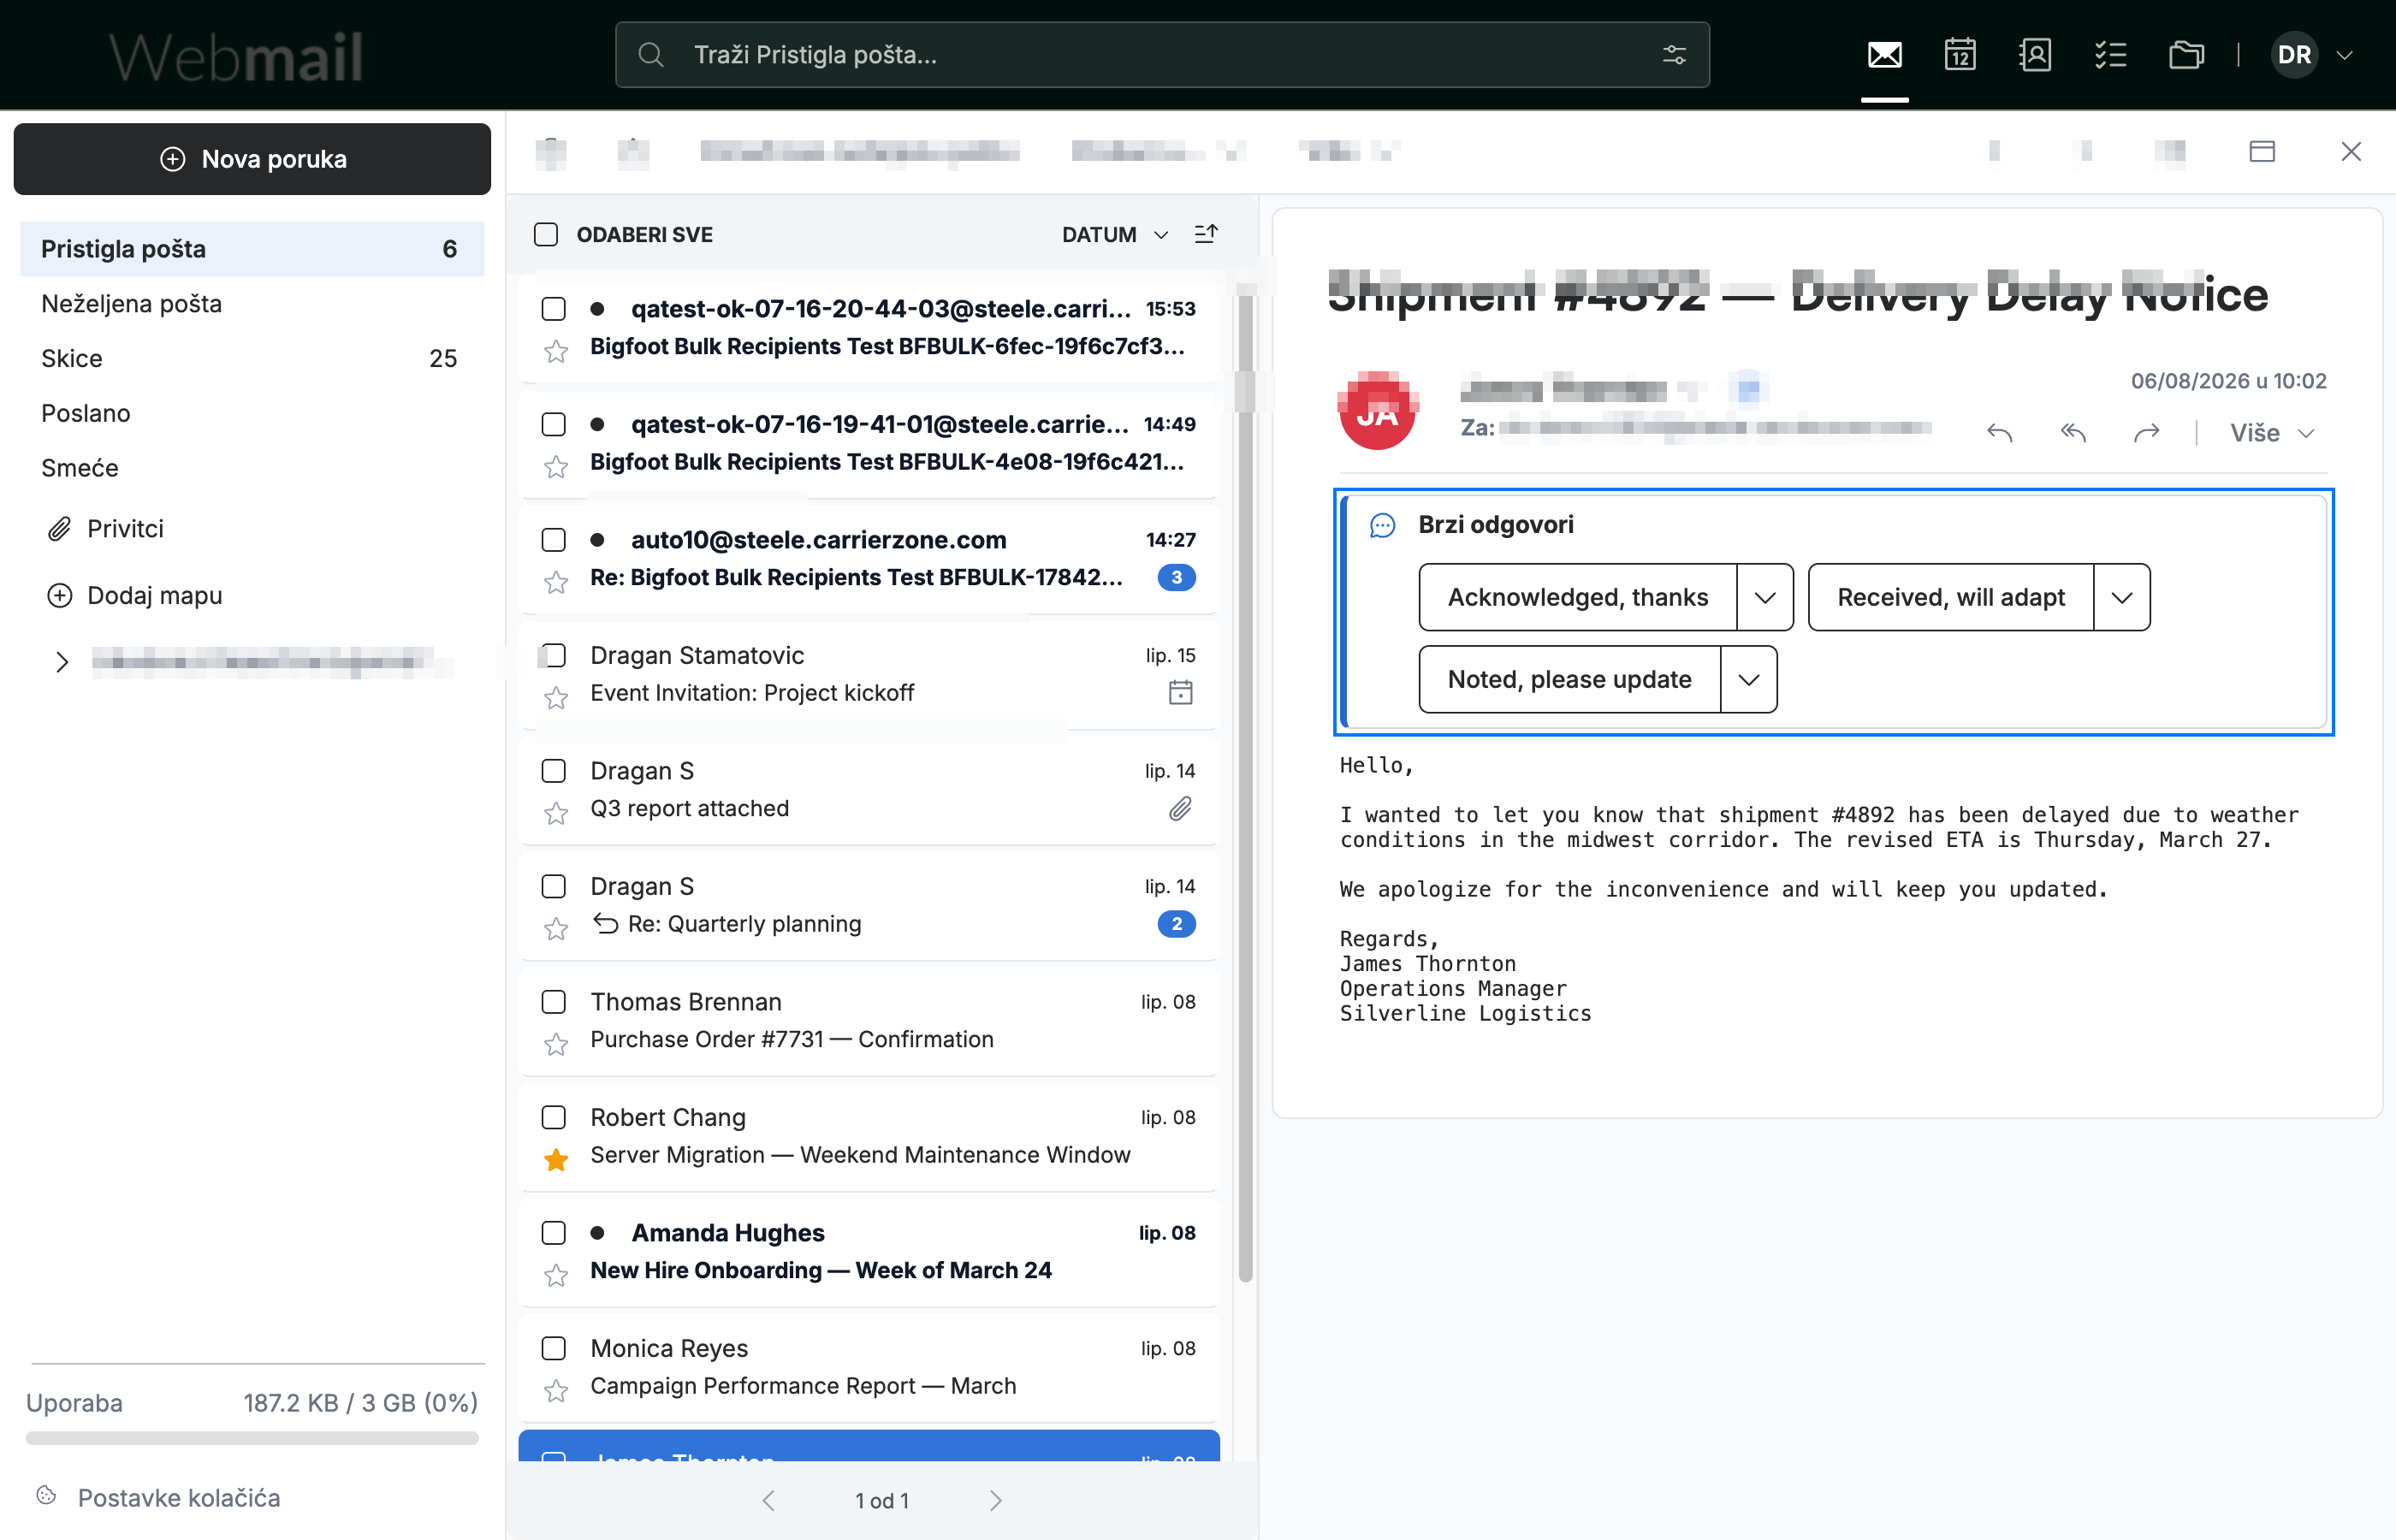
Task: Click Dodaj mapu to add folder
Action: 135,596
